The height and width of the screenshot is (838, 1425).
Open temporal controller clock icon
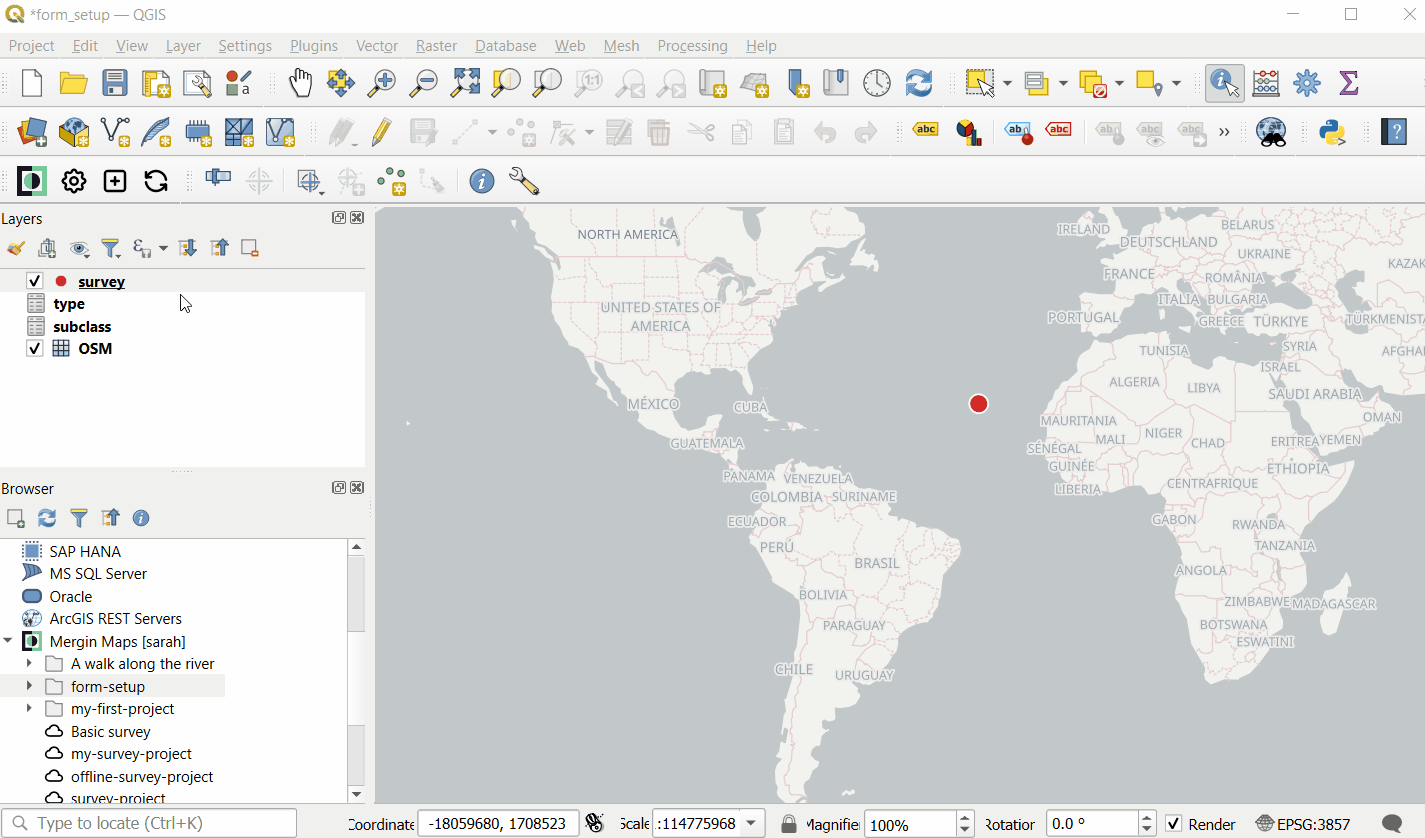[877, 83]
